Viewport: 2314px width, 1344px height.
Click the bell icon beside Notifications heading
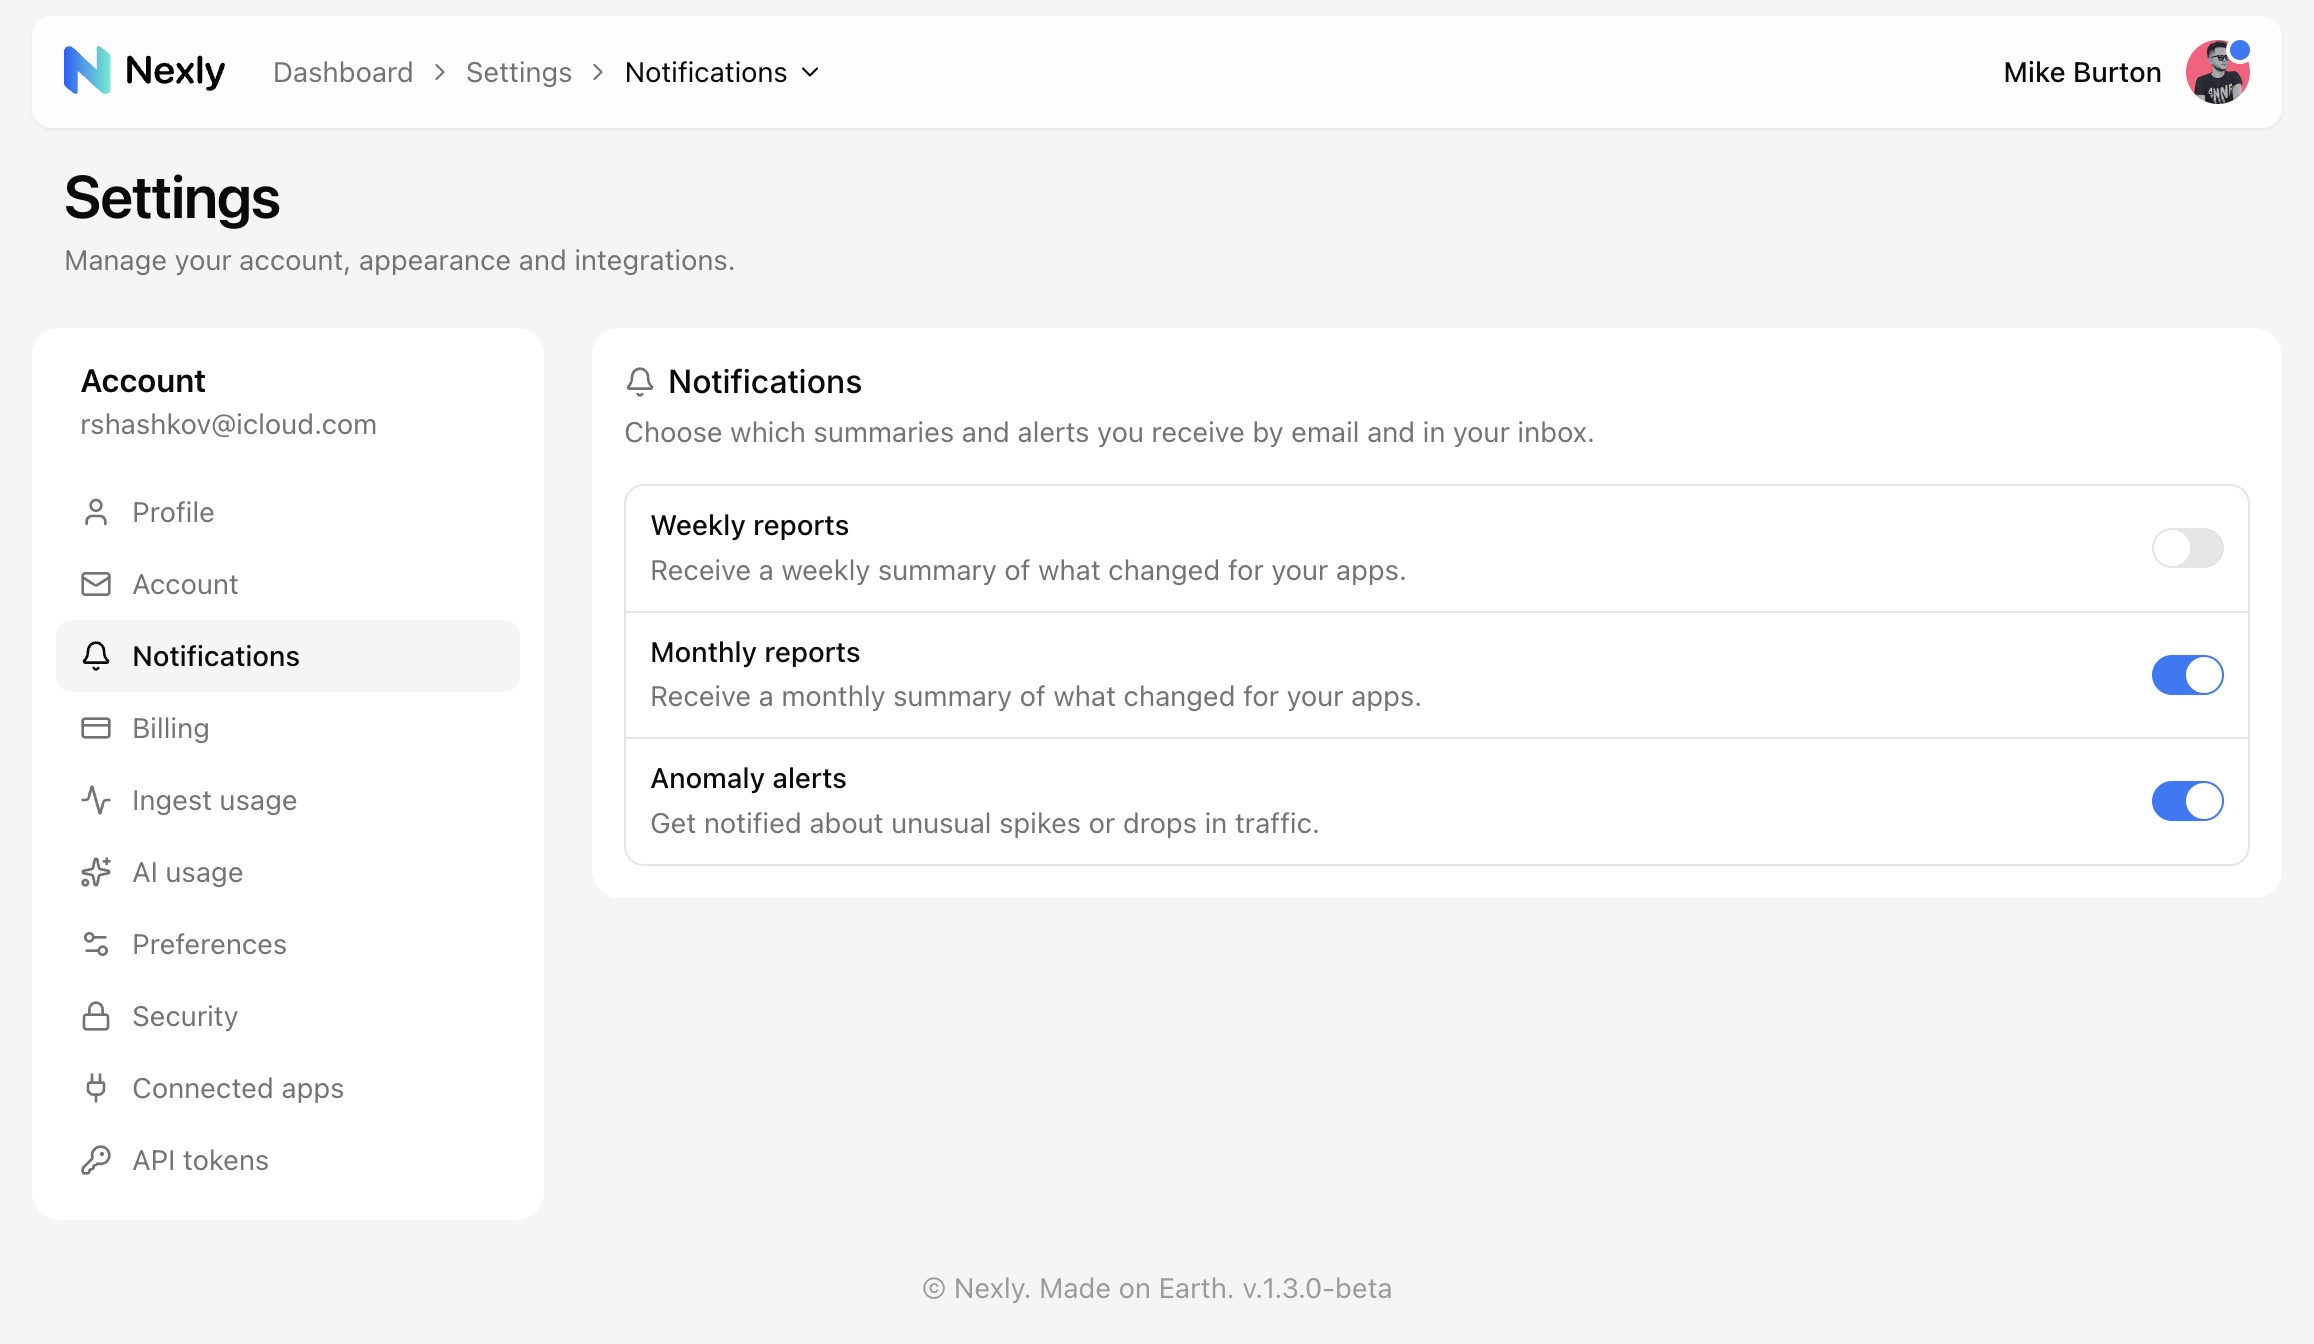[x=640, y=382]
